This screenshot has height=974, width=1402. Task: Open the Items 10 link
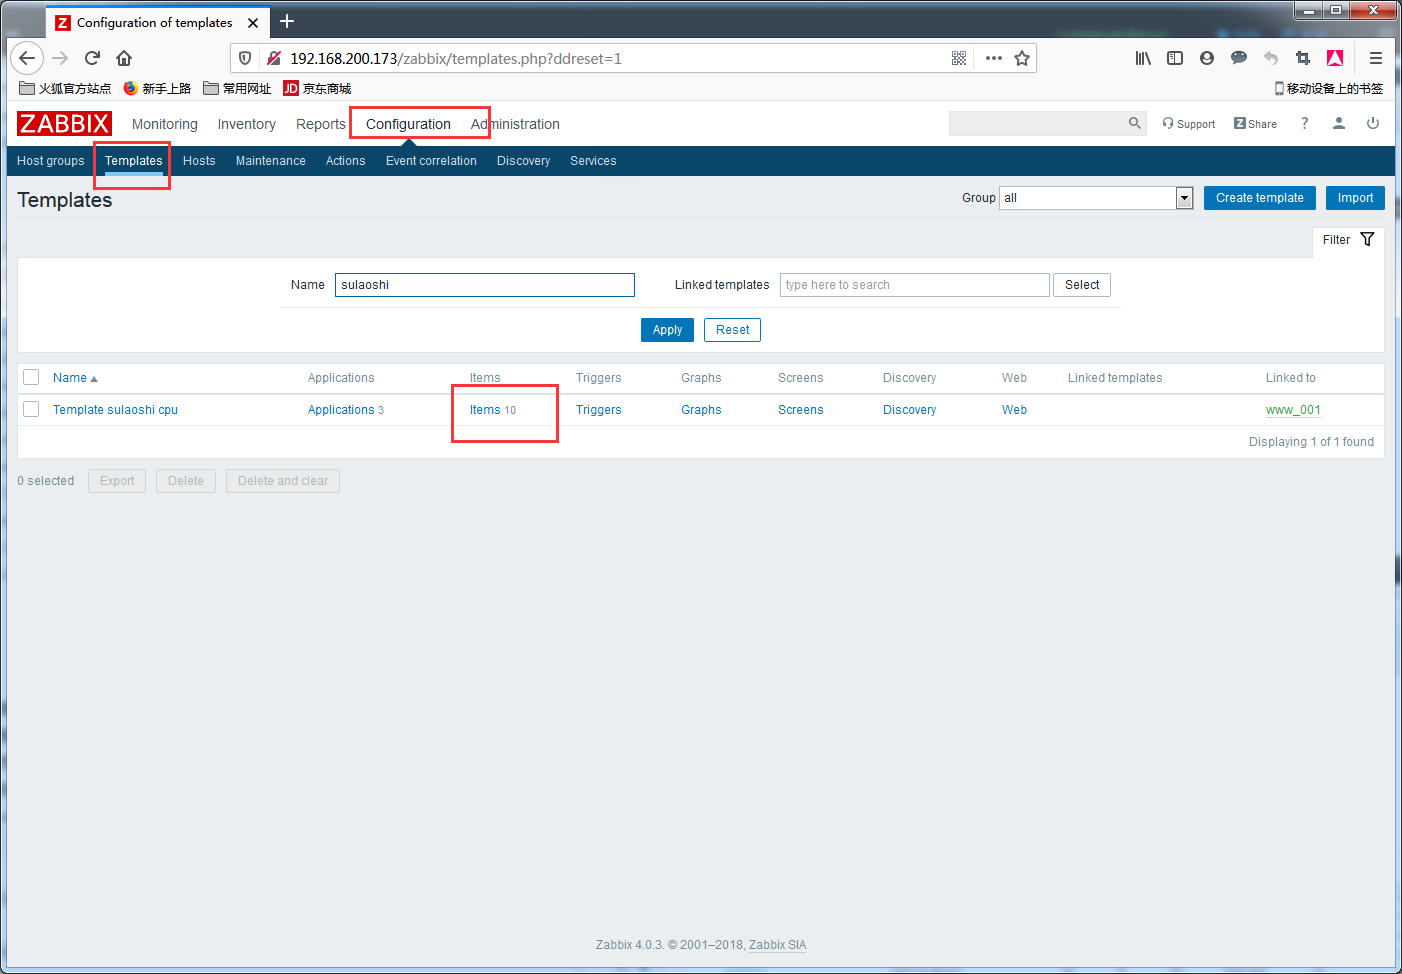coord(493,410)
